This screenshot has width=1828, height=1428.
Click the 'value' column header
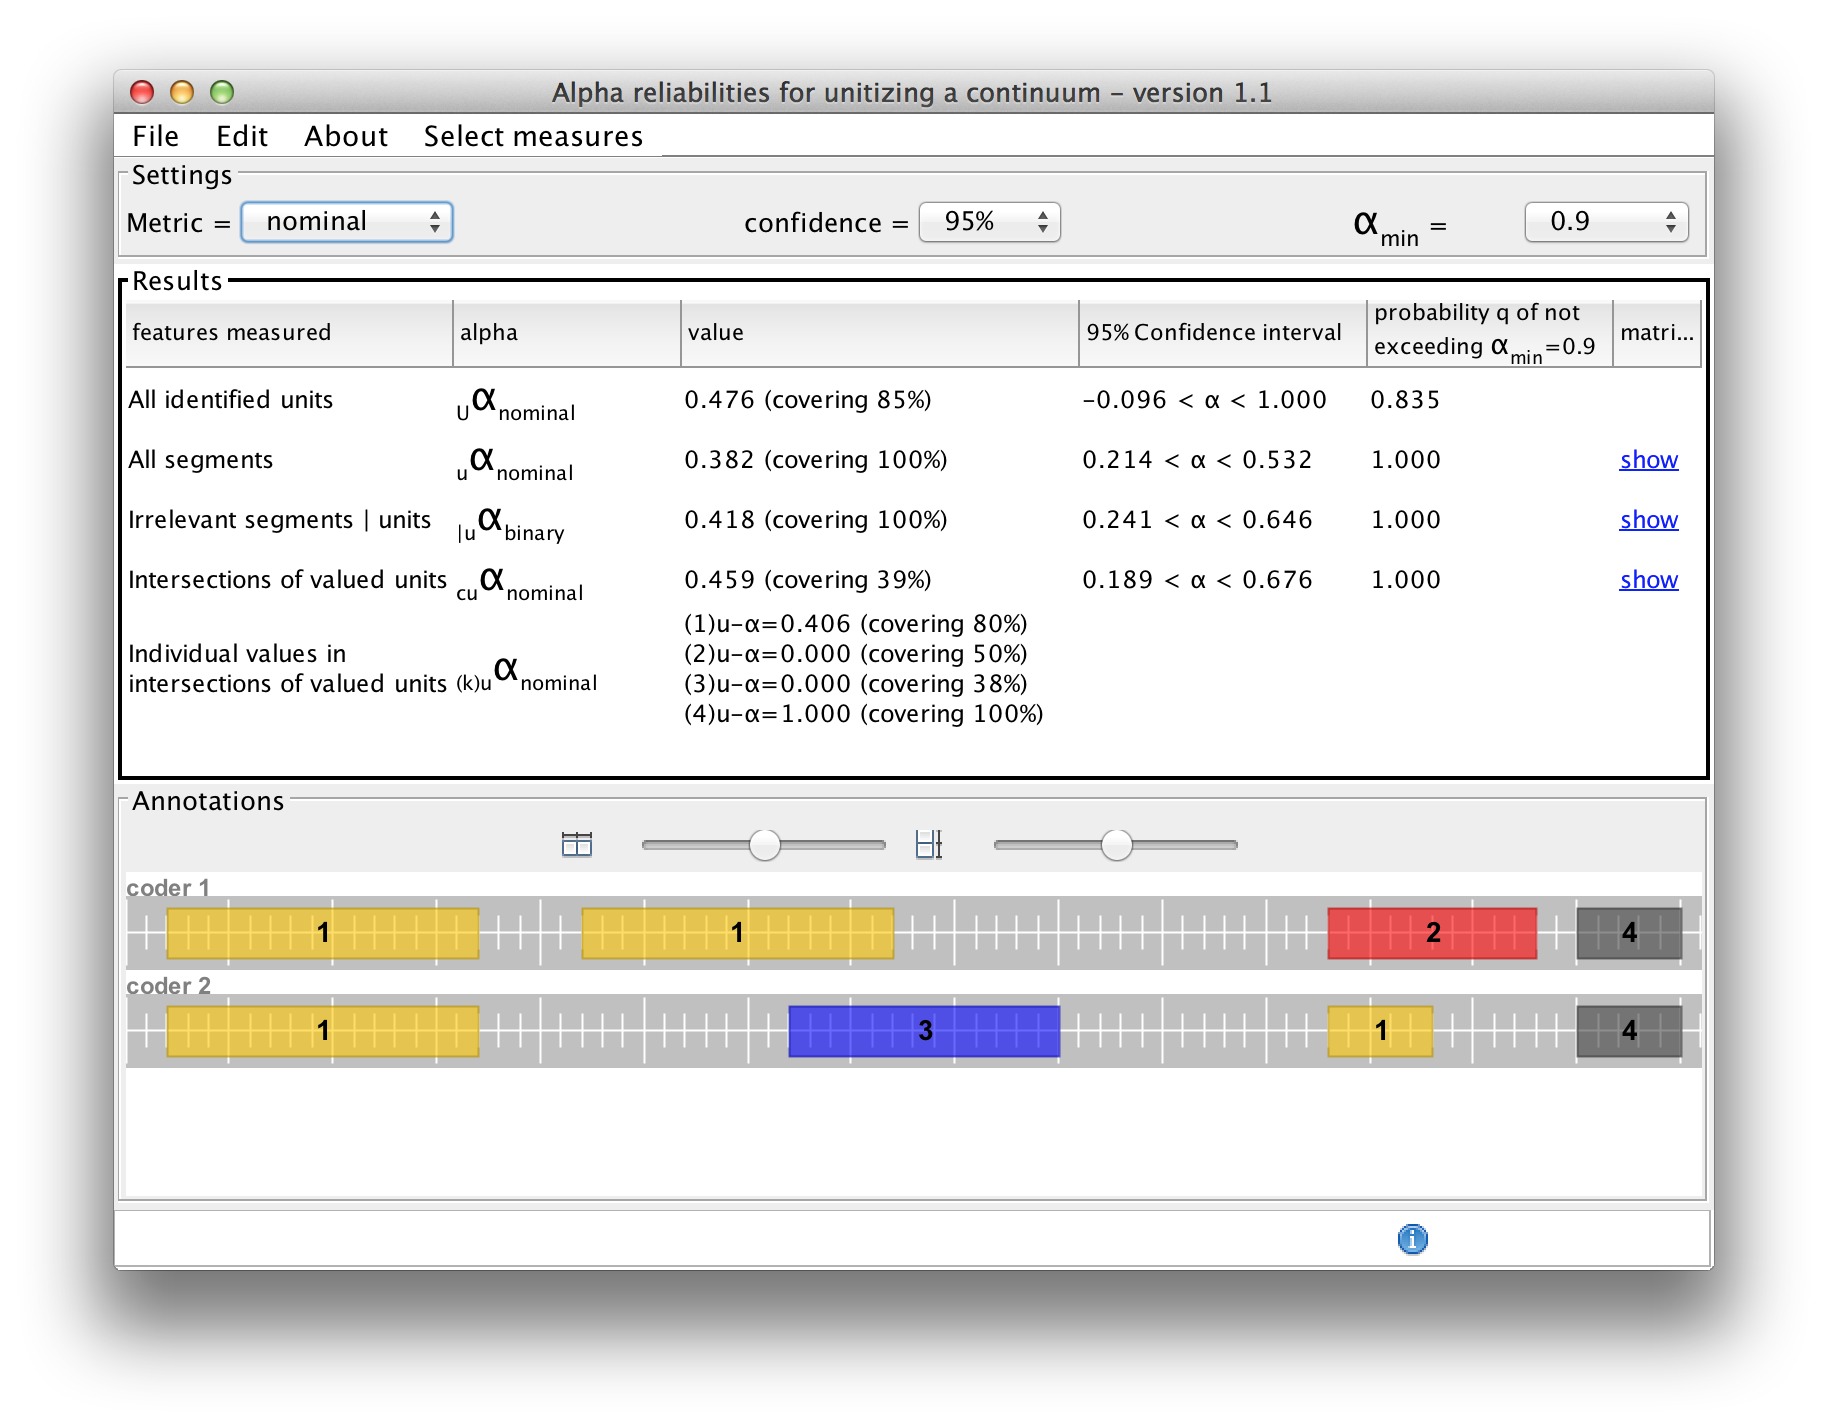point(878,333)
